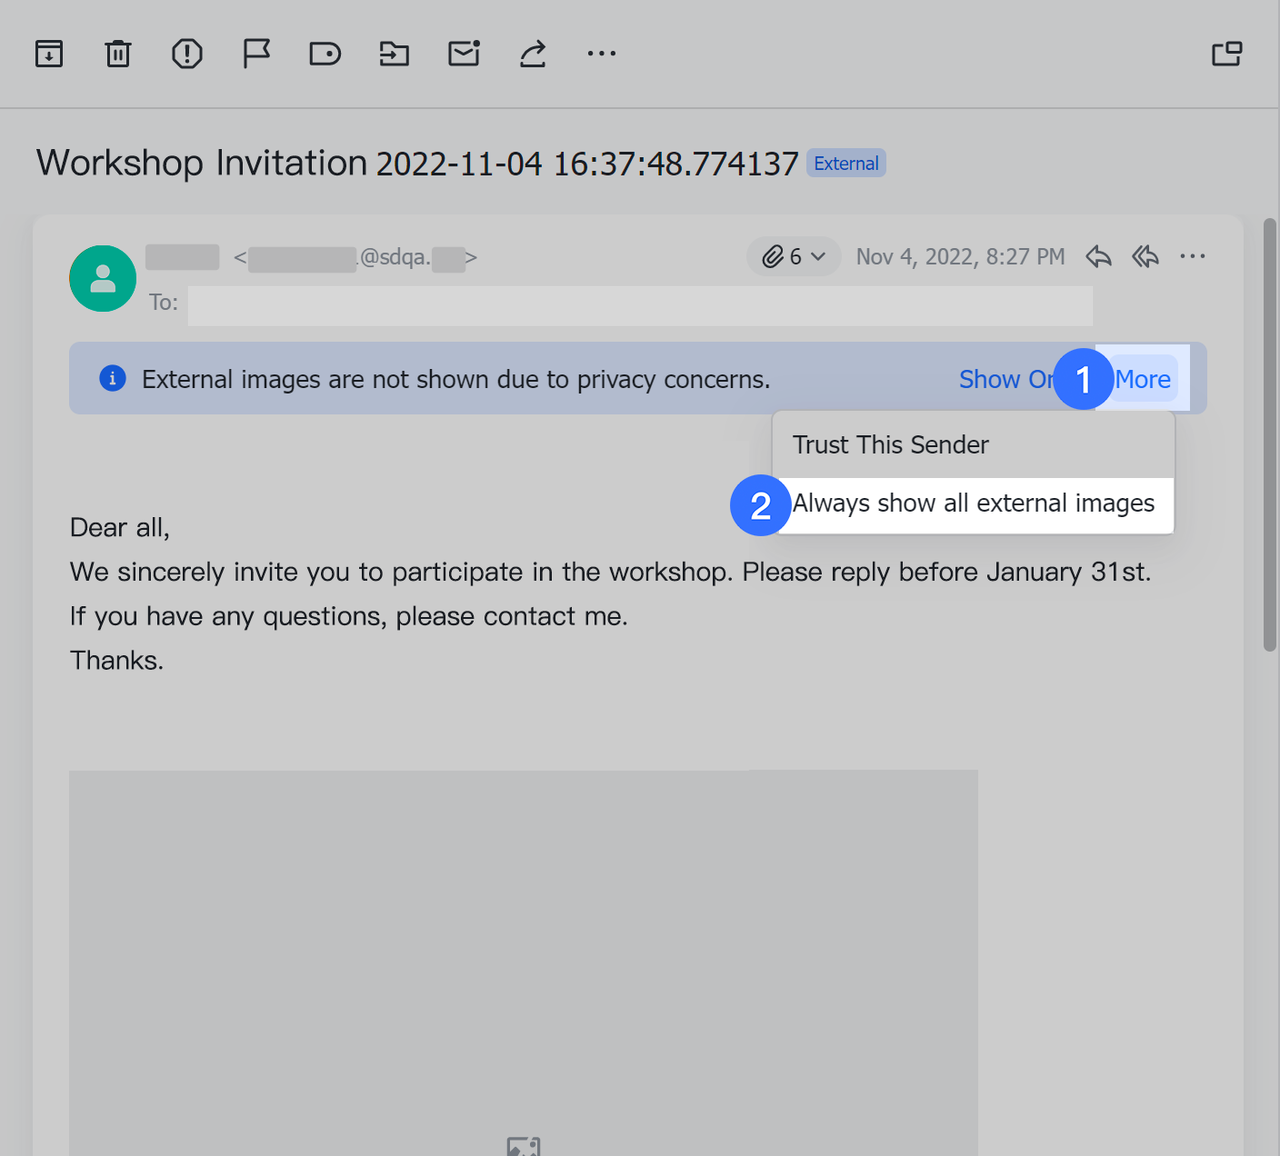Image resolution: width=1280 pixels, height=1156 pixels.
Task: Flag the Workshop Invitation email
Action: click(256, 53)
